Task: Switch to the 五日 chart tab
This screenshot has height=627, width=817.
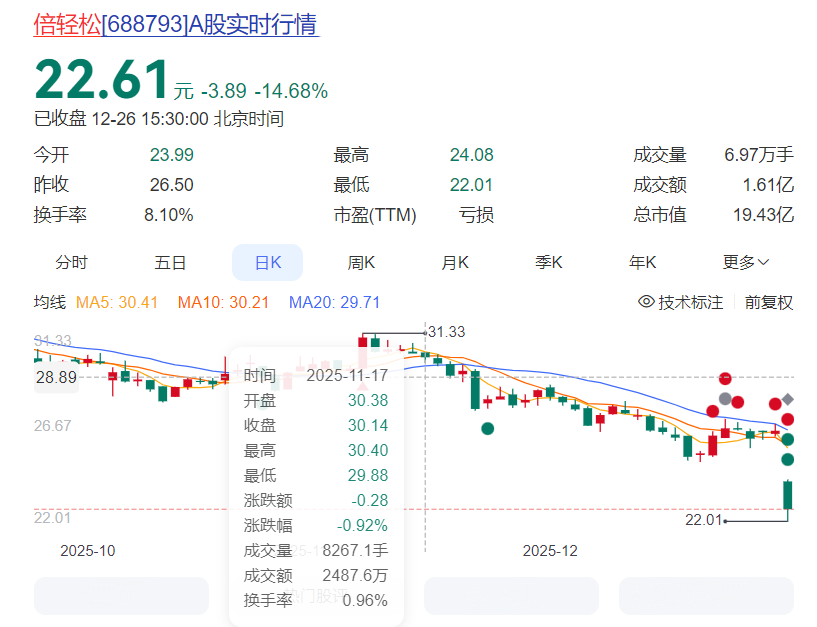Action: (x=170, y=262)
